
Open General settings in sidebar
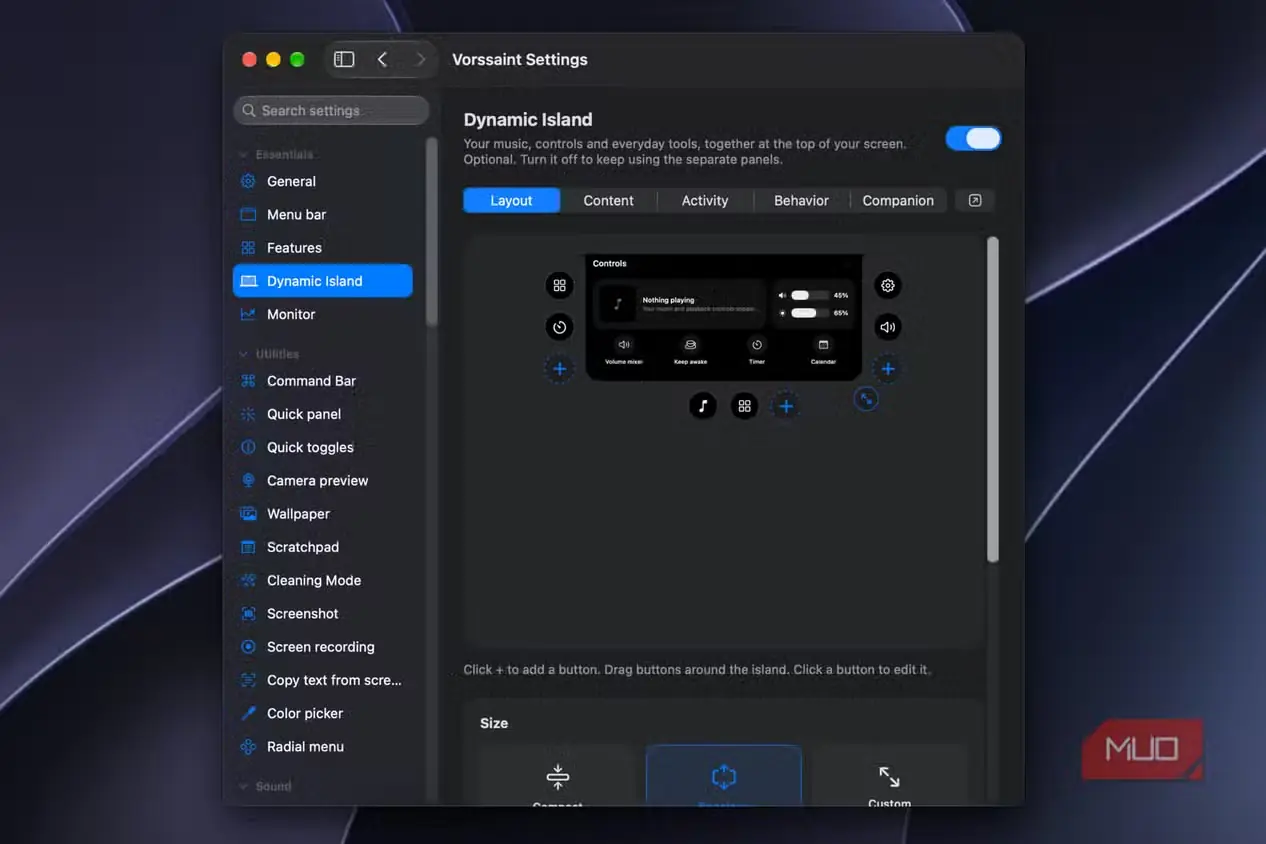322,181
